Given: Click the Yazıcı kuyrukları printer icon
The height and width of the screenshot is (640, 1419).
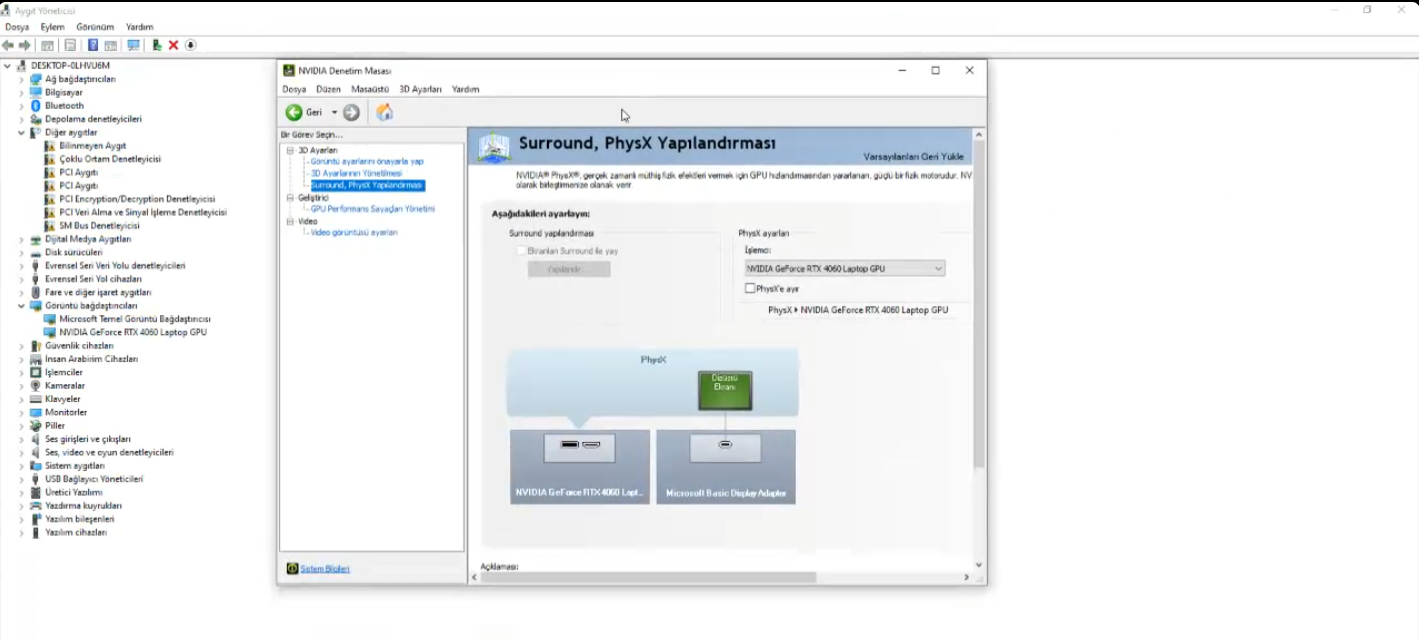Looking at the screenshot, I should coord(35,506).
